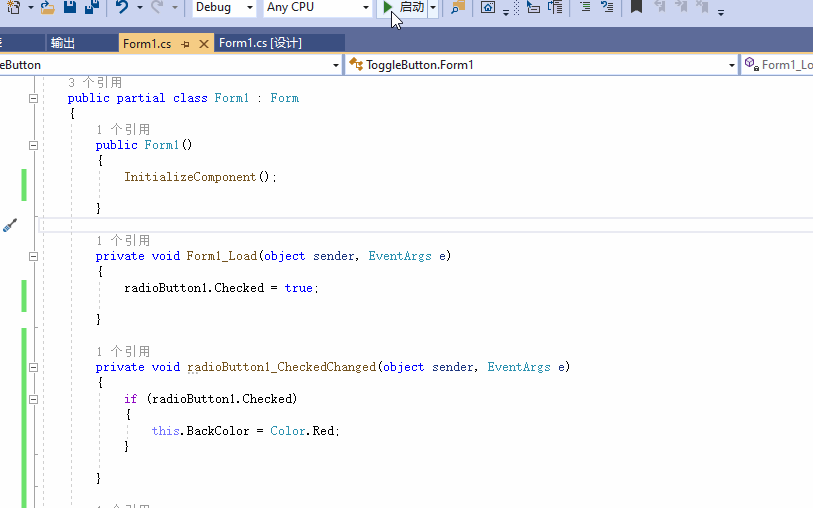Toggle pin on Form1.cs tab
Image resolution: width=813 pixels, height=508 pixels.
[185, 43]
